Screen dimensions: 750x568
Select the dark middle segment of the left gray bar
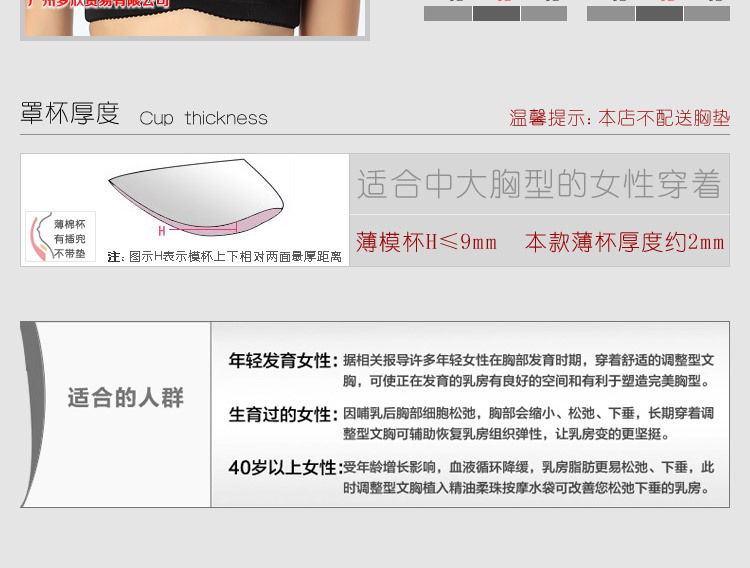tap(496, 13)
